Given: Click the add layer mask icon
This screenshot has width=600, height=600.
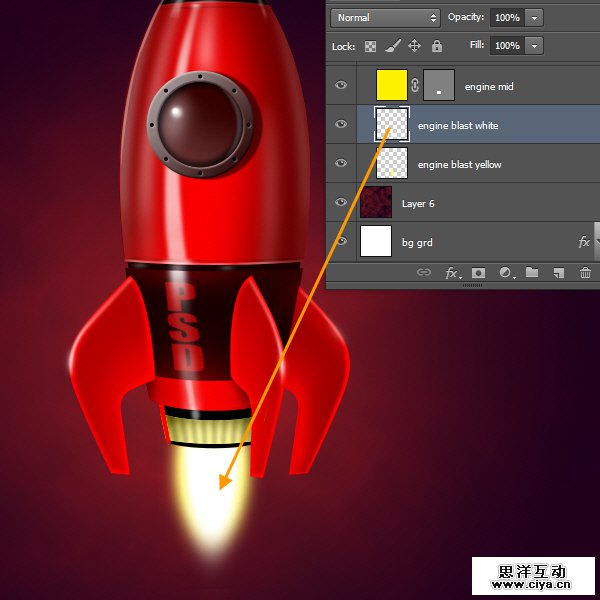Looking at the screenshot, I should [x=479, y=272].
